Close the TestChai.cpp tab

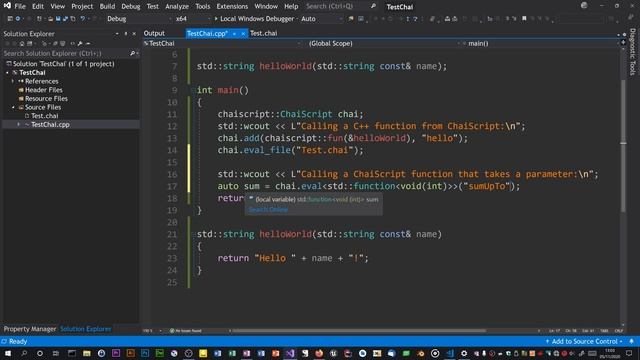click(243, 33)
